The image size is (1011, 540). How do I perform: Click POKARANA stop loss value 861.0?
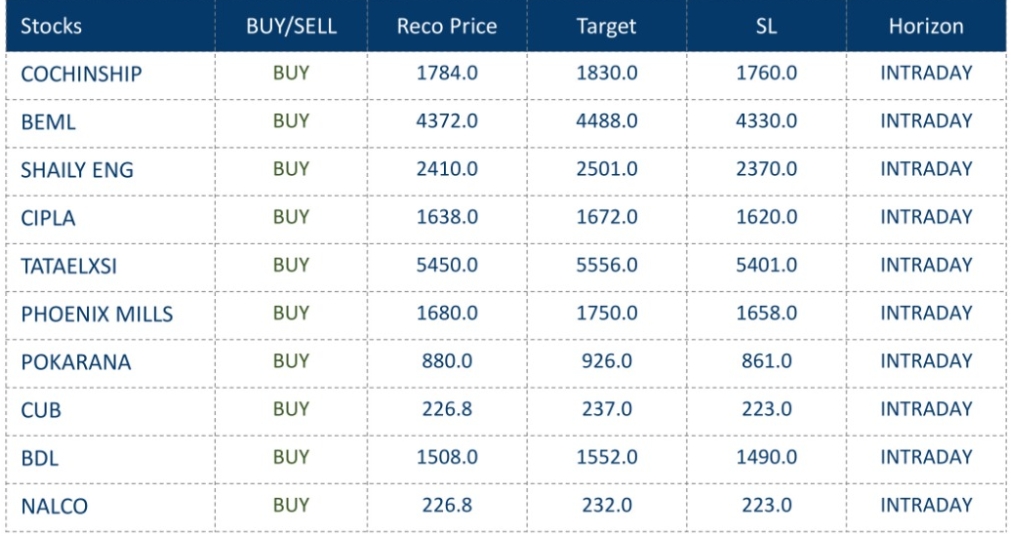pyautogui.click(x=767, y=361)
